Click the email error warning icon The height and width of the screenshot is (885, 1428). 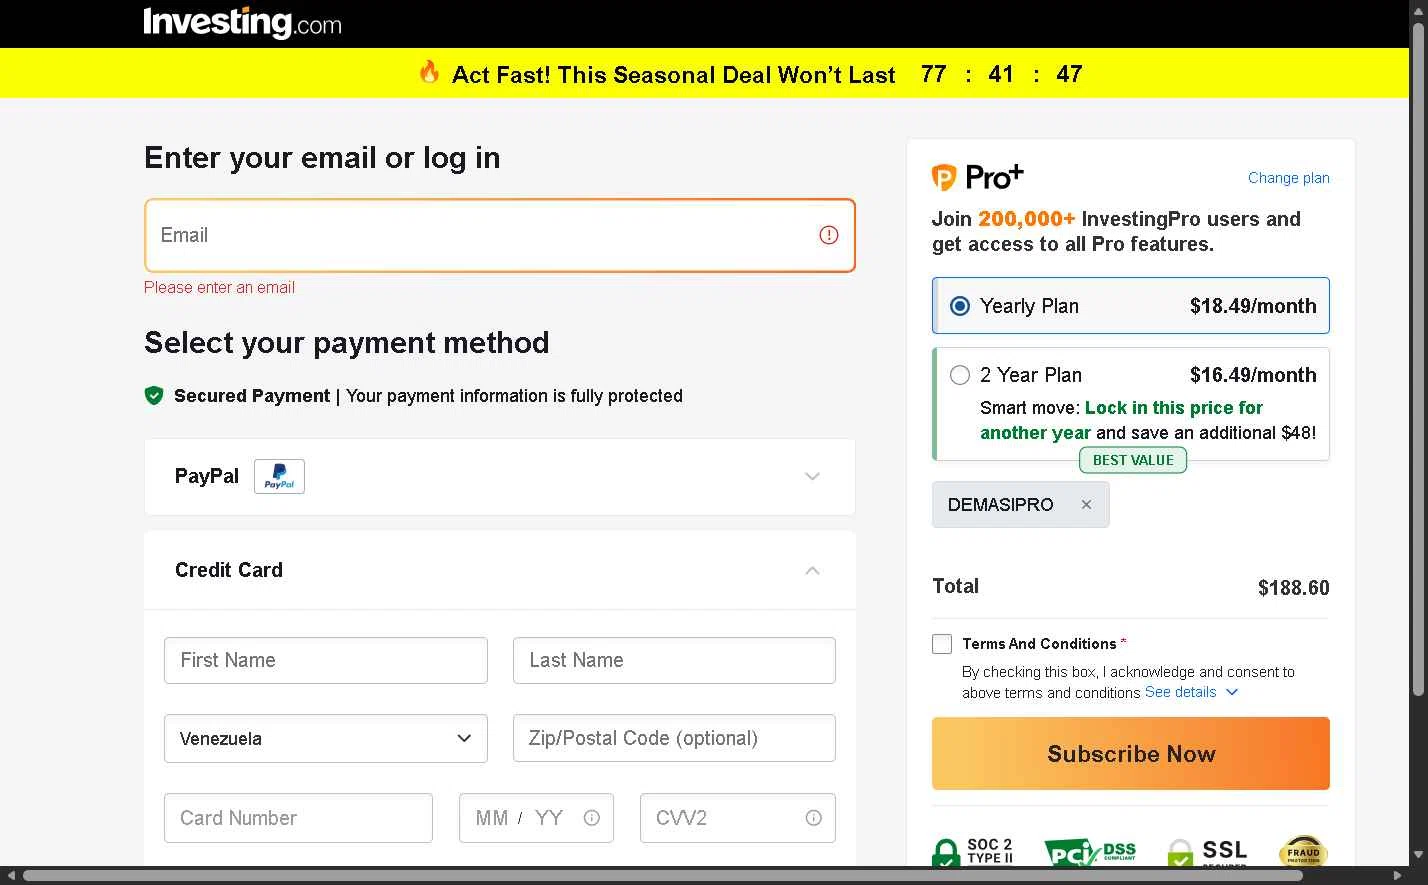829,235
